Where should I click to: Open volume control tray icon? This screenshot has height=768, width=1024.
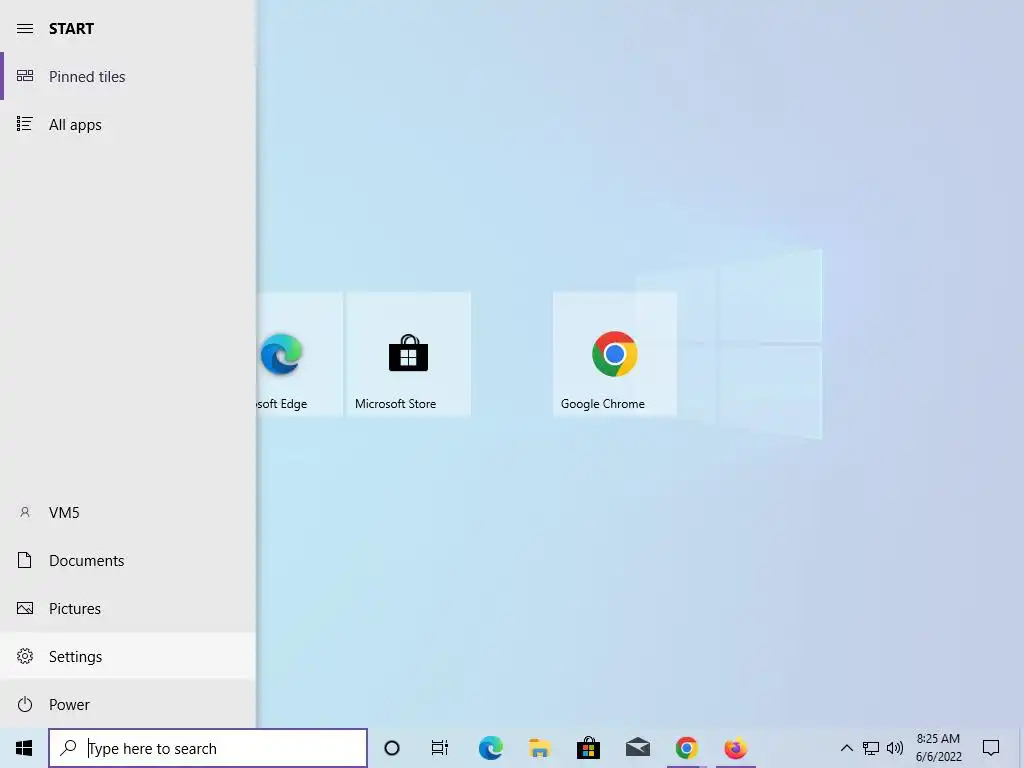(x=895, y=748)
